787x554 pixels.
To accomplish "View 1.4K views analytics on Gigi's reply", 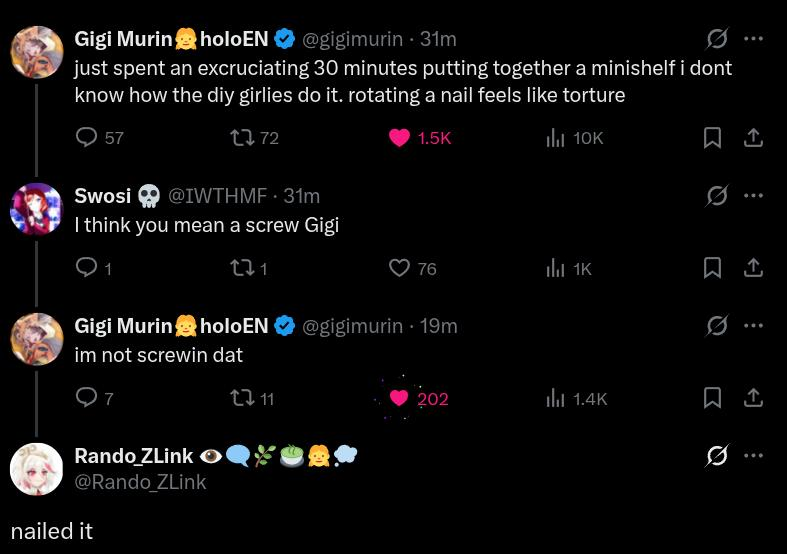I will pos(556,398).
